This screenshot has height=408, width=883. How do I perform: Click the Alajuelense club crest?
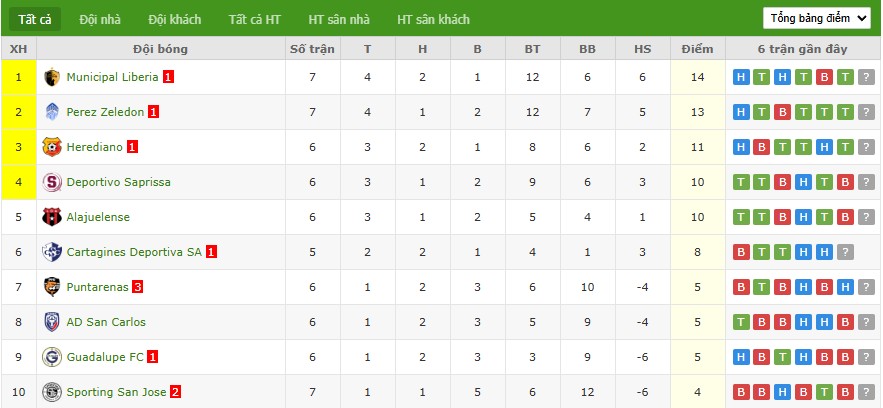click(52, 217)
